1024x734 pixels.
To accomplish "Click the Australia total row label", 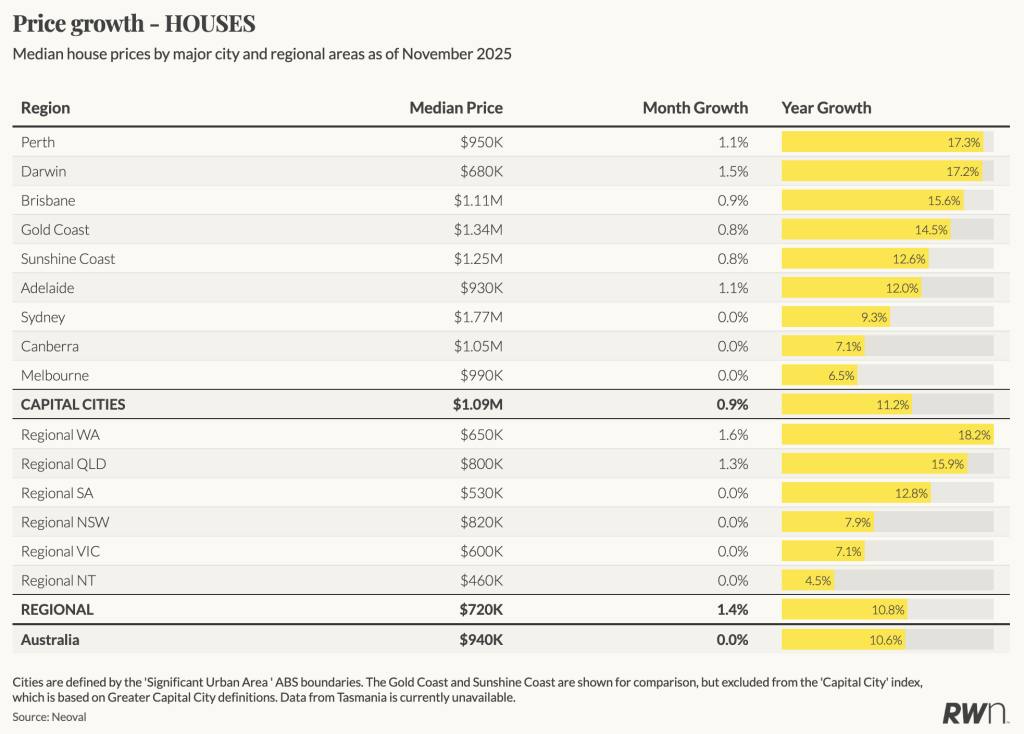I will pos(50,639).
